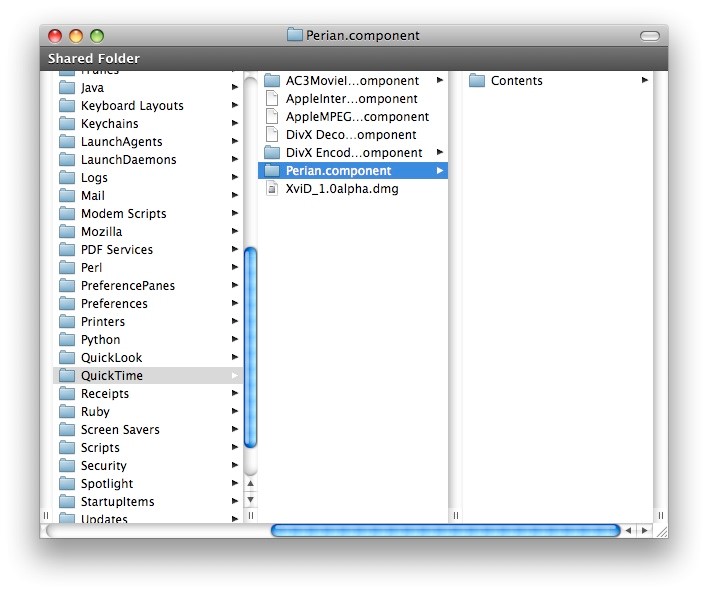
Task: Select the Modem Scripts row
Action: (x=148, y=213)
